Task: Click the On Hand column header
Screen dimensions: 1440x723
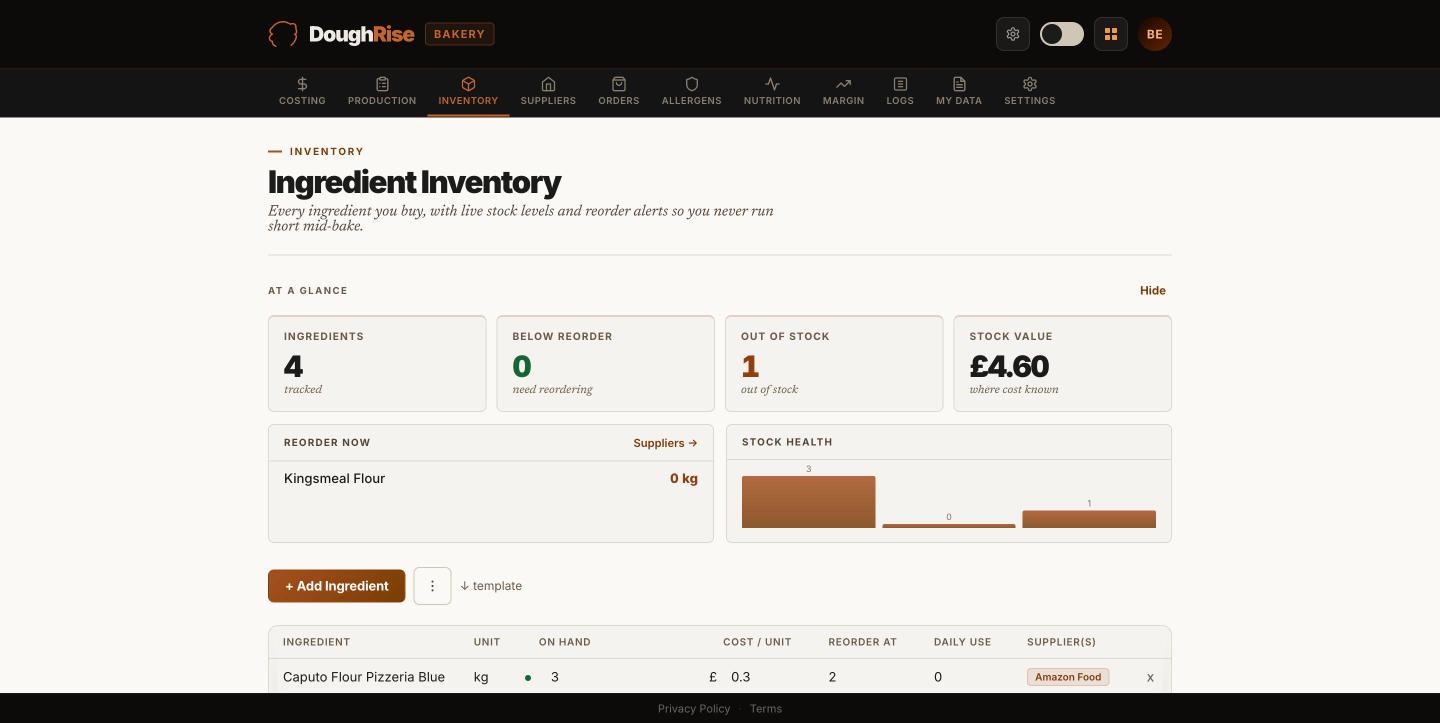Action: (x=565, y=642)
